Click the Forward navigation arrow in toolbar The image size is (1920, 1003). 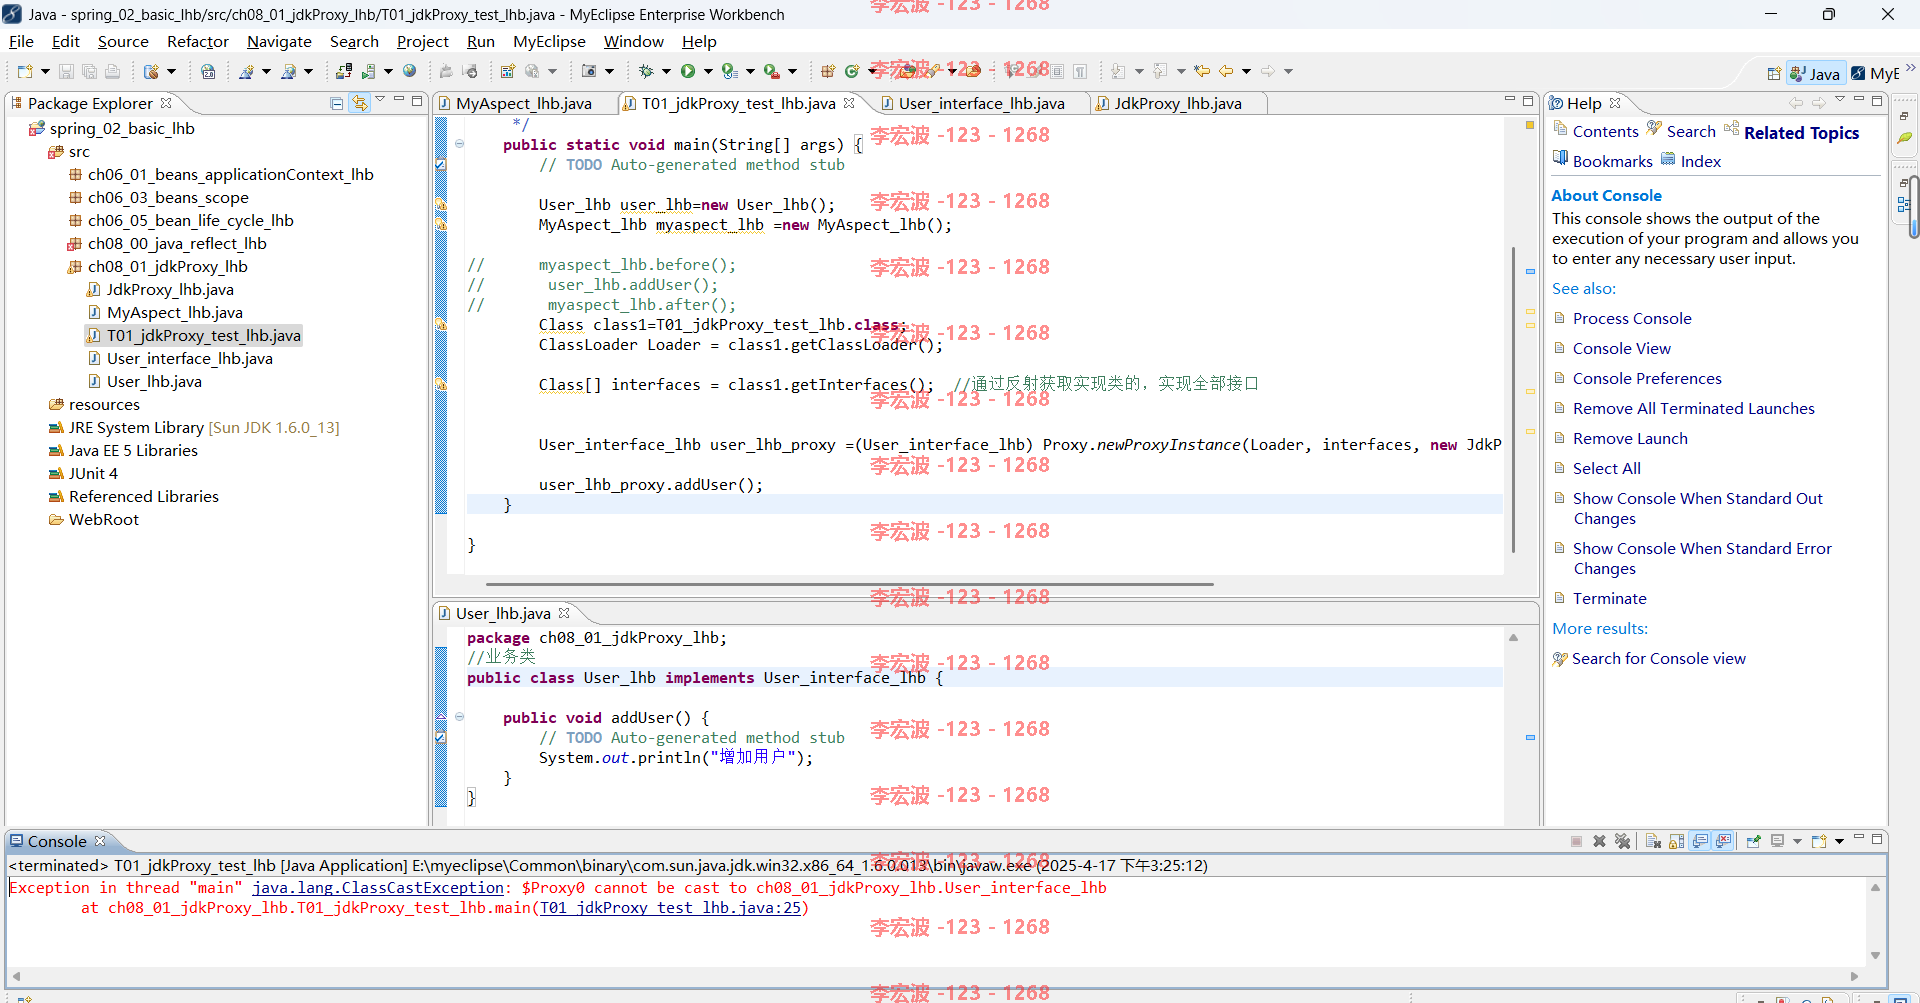pos(1268,71)
